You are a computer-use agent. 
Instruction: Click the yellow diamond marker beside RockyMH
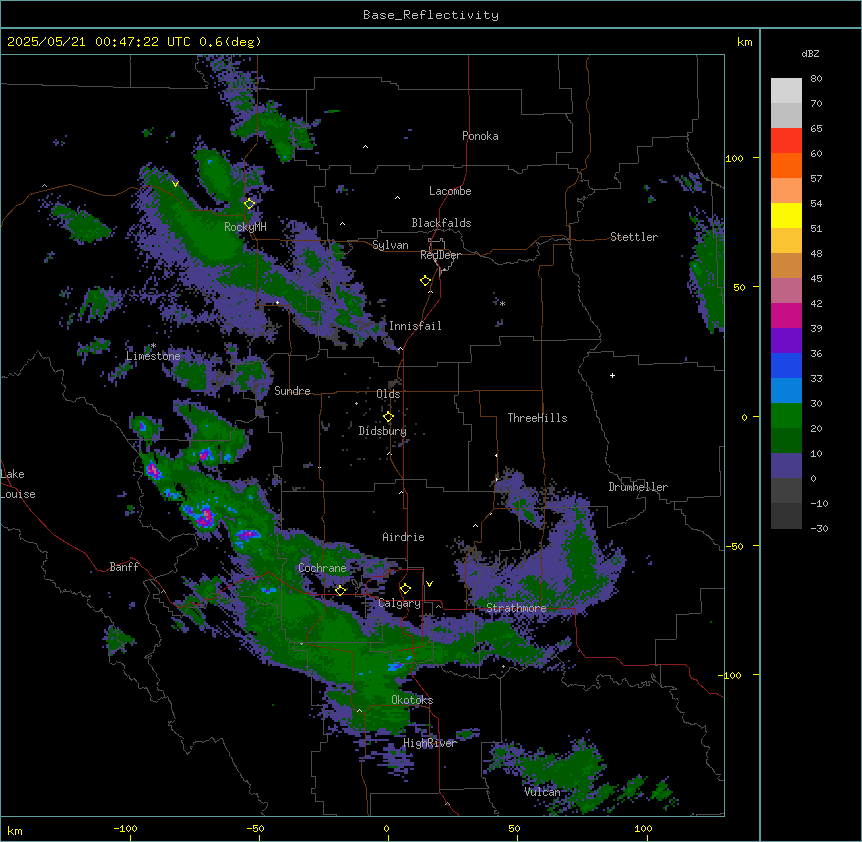point(250,204)
